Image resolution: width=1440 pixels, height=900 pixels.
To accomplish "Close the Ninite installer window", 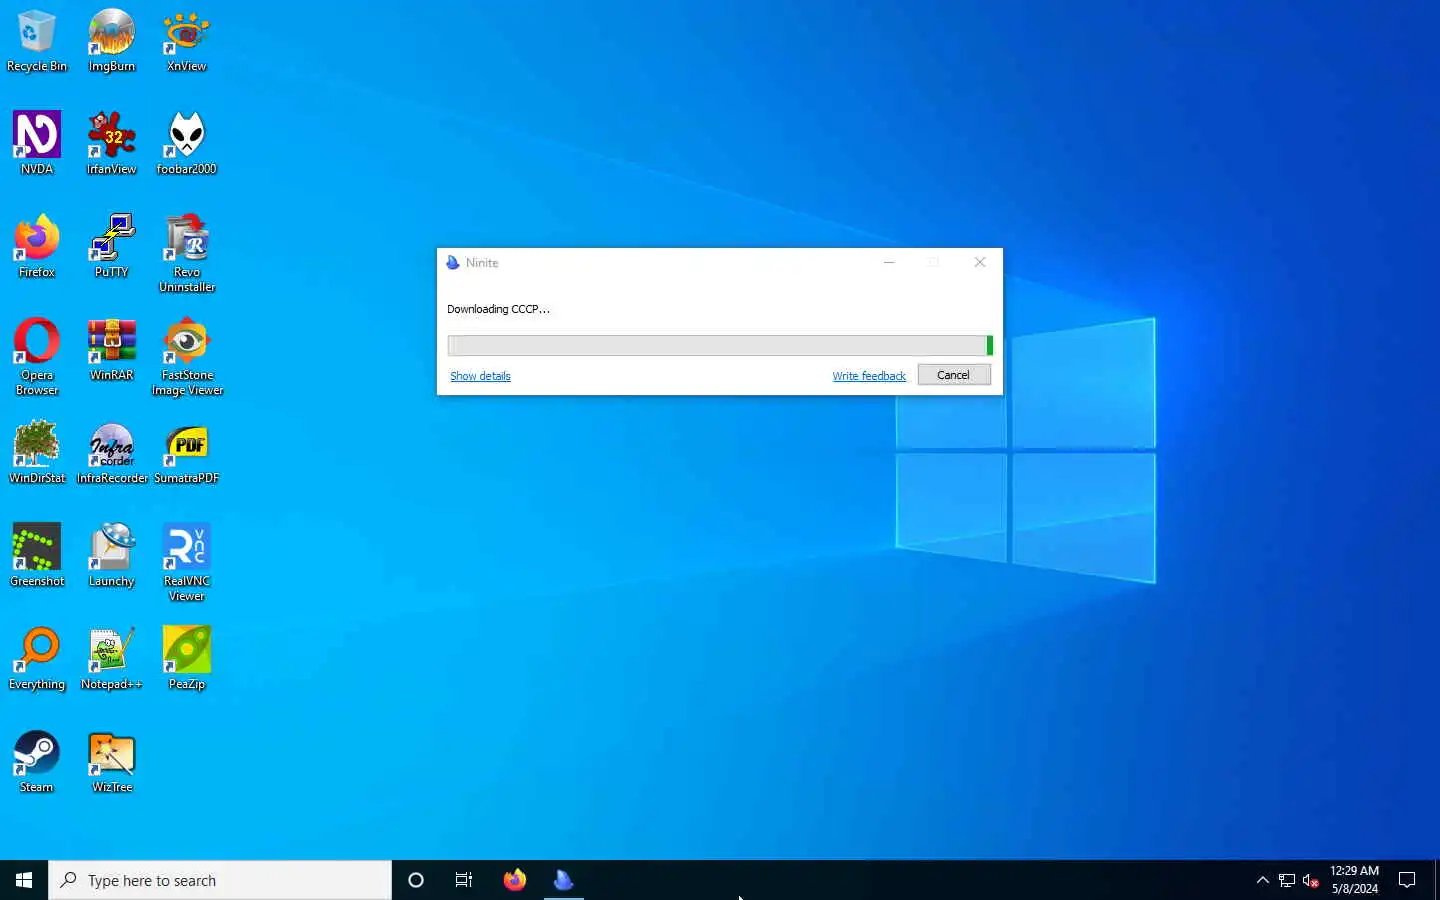I will pos(980,262).
